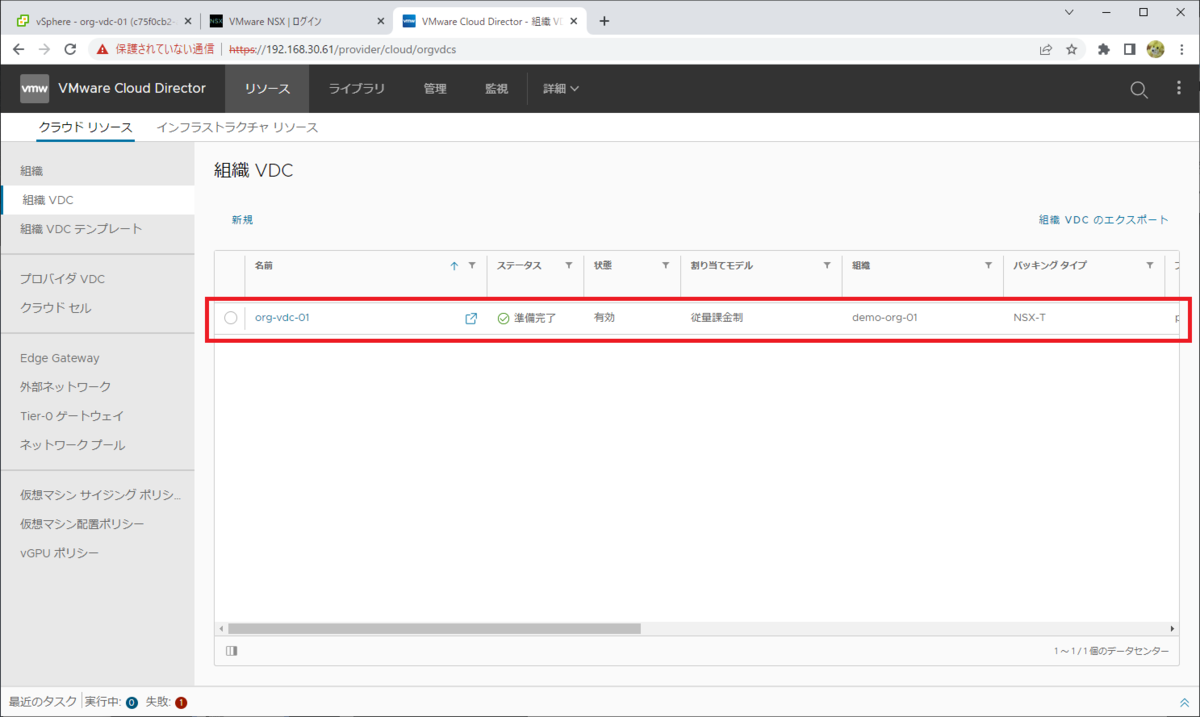The width and height of the screenshot is (1200, 717).
Task: Switch to VMware NSX login browser tab
Action: [x=297, y=21]
